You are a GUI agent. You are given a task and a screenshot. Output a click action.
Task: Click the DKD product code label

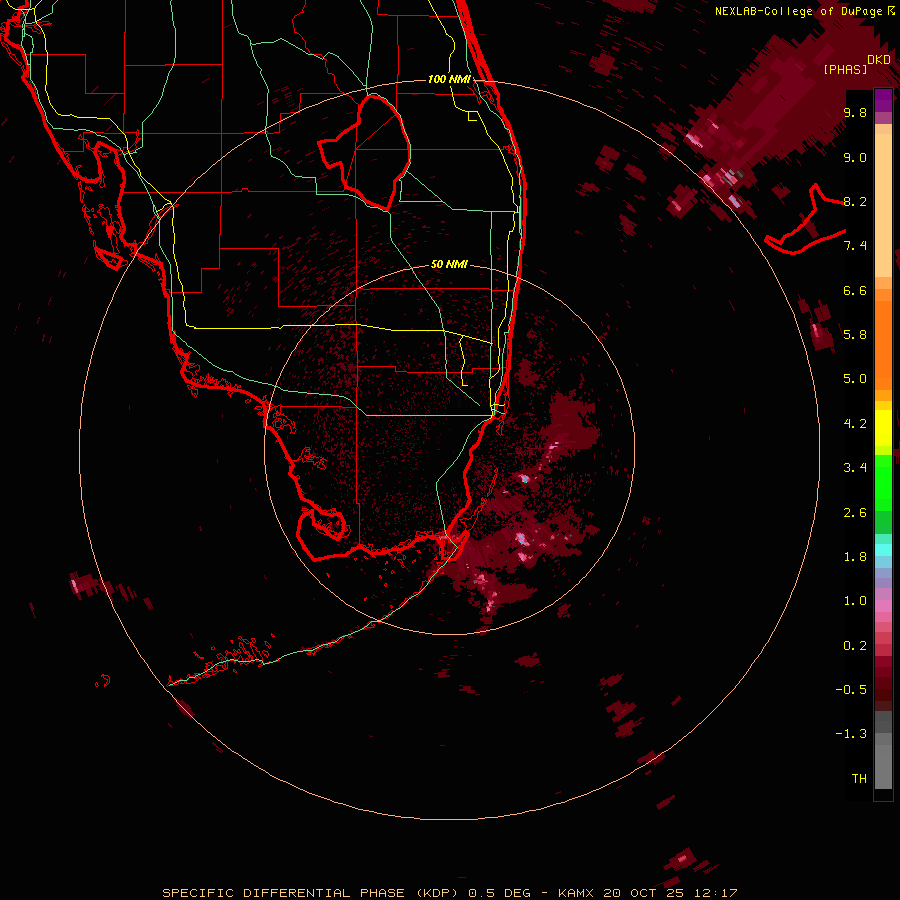(x=879, y=60)
